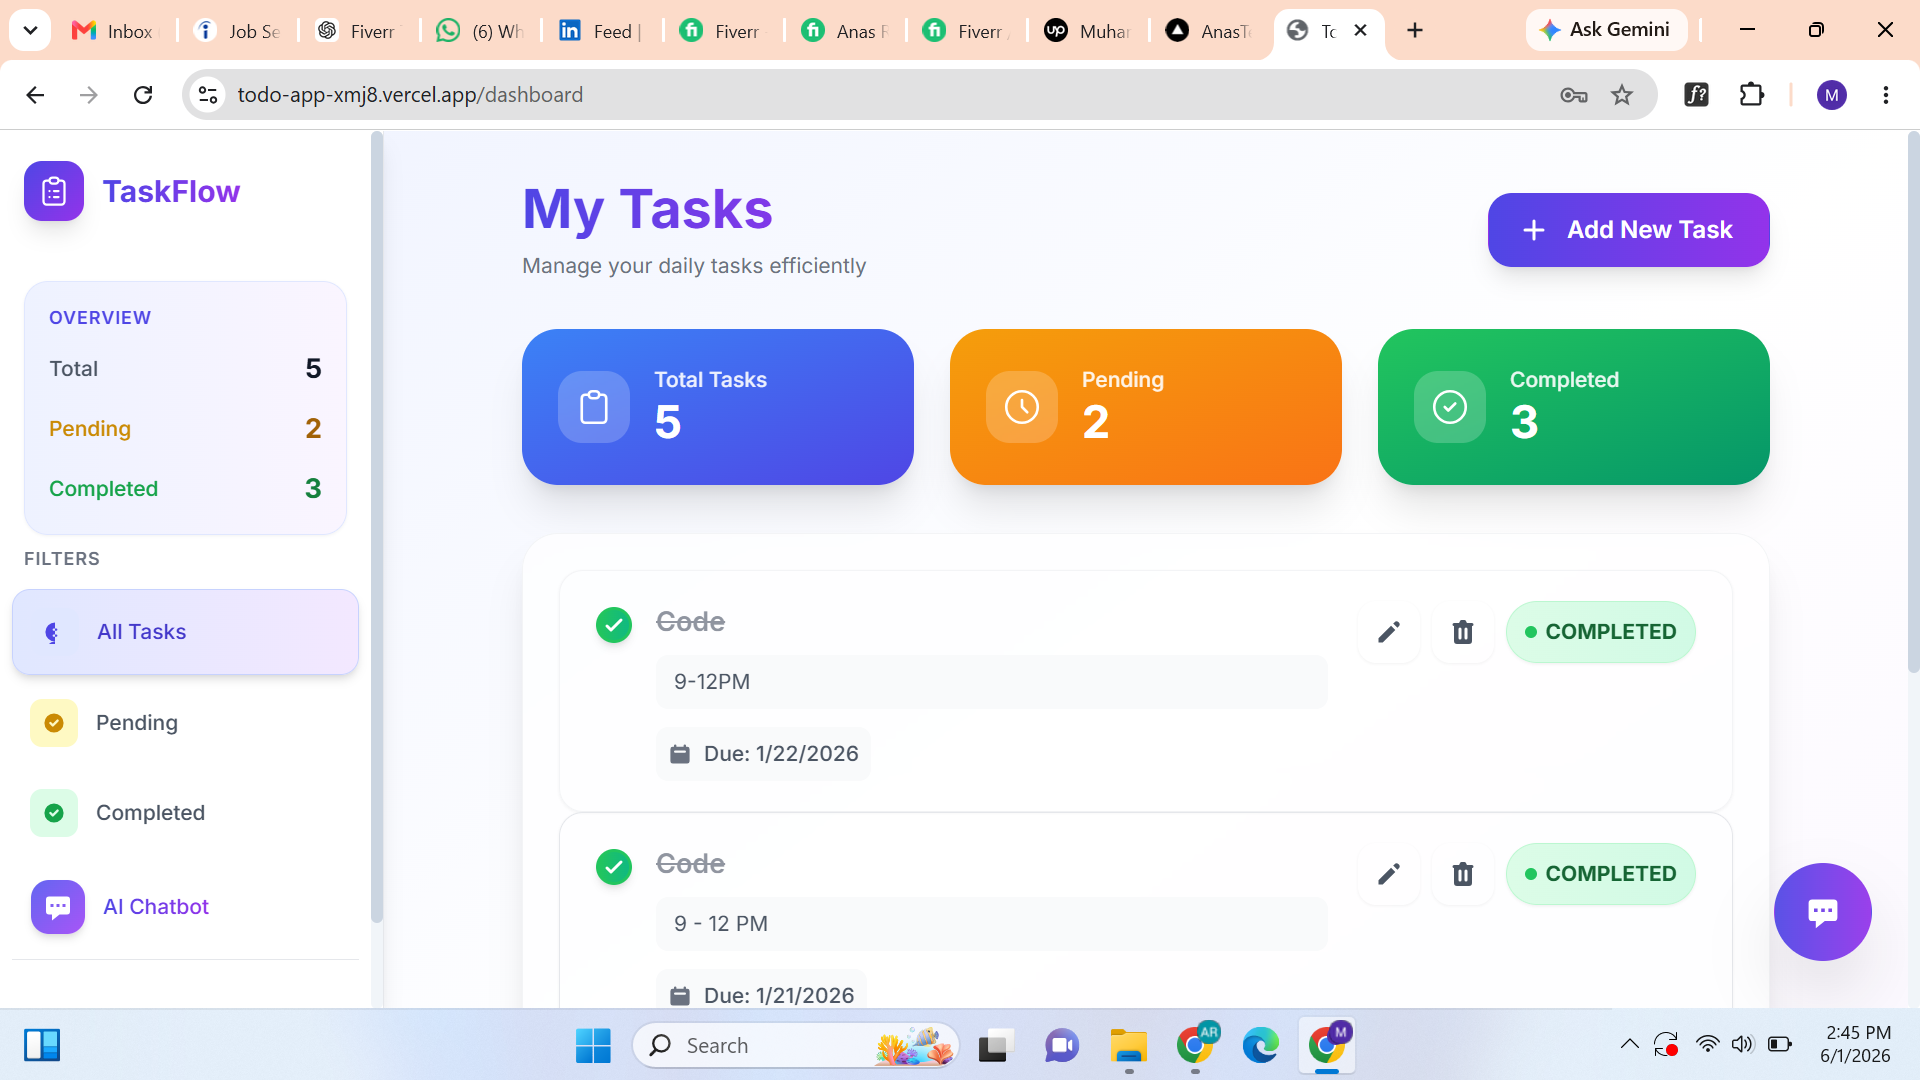
Task: Open the Chrome three-dot menu
Action: coord(1886,95)
